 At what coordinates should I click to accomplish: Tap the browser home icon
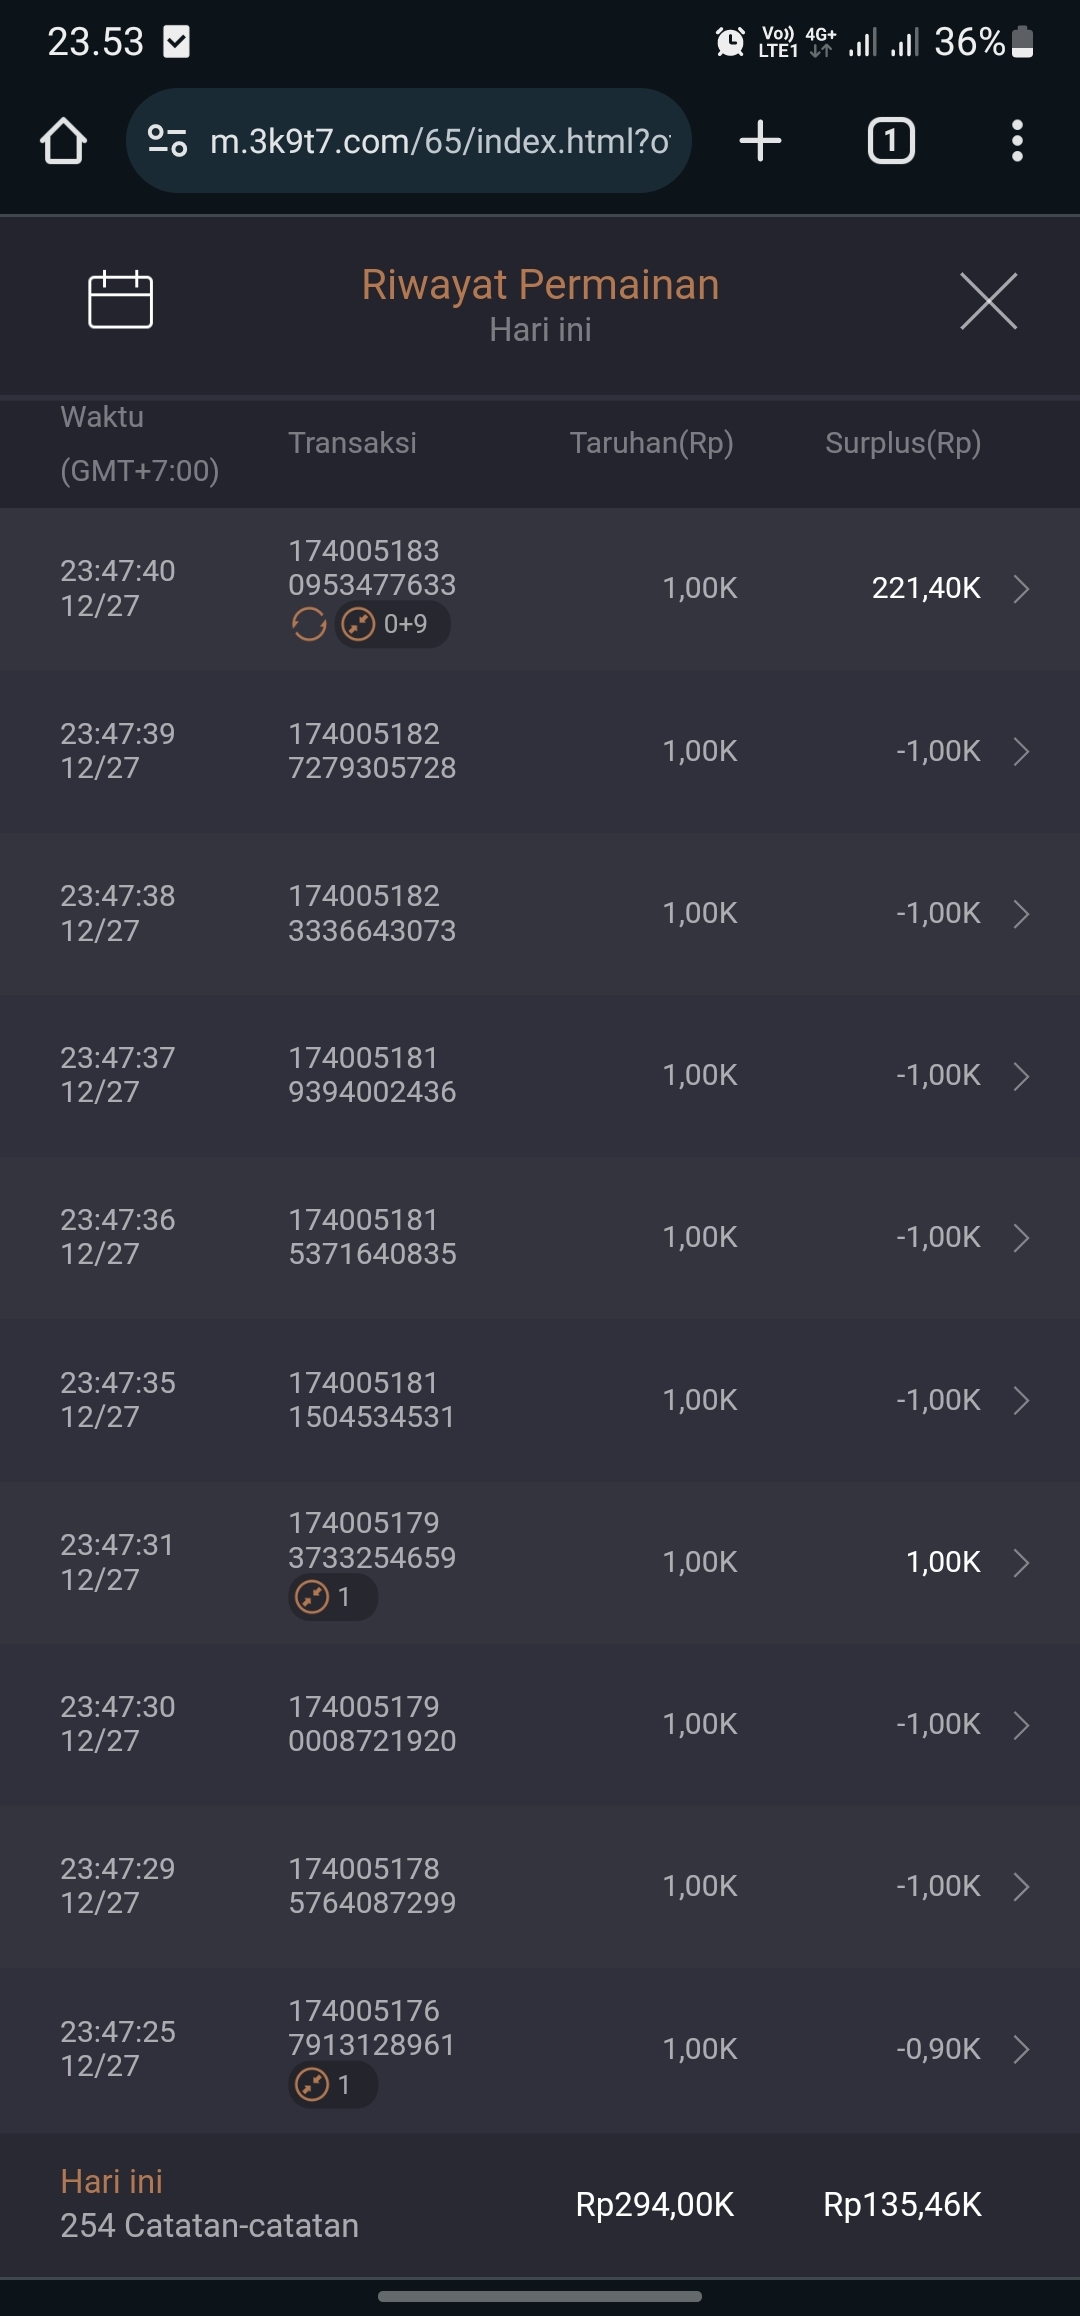point(63,141)
